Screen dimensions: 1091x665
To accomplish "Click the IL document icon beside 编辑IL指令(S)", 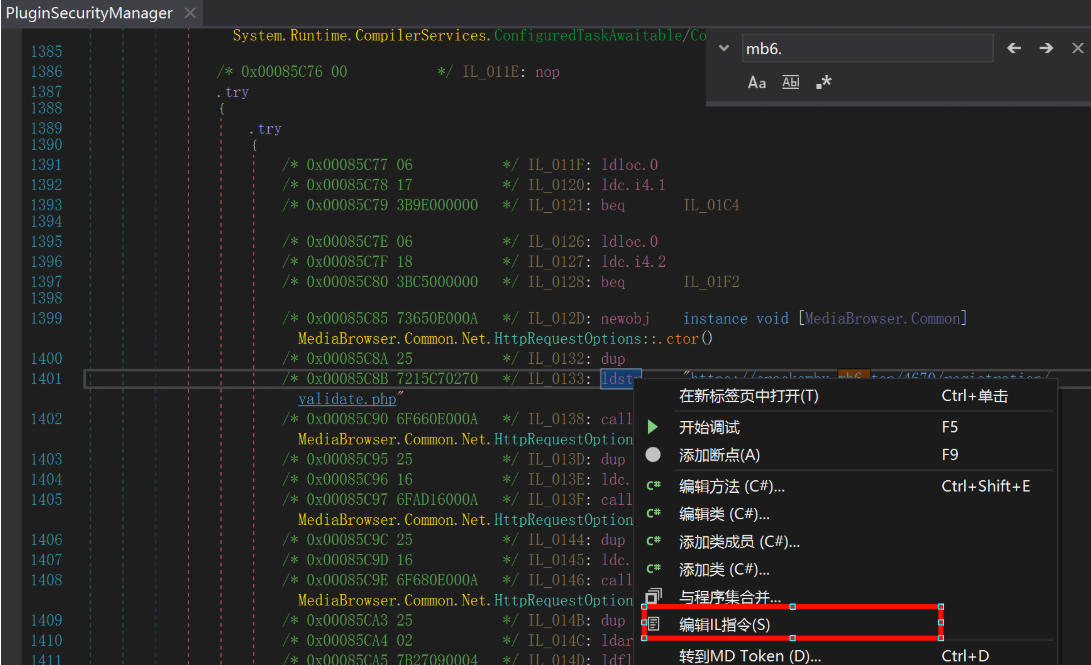I will tap(653, 624).
